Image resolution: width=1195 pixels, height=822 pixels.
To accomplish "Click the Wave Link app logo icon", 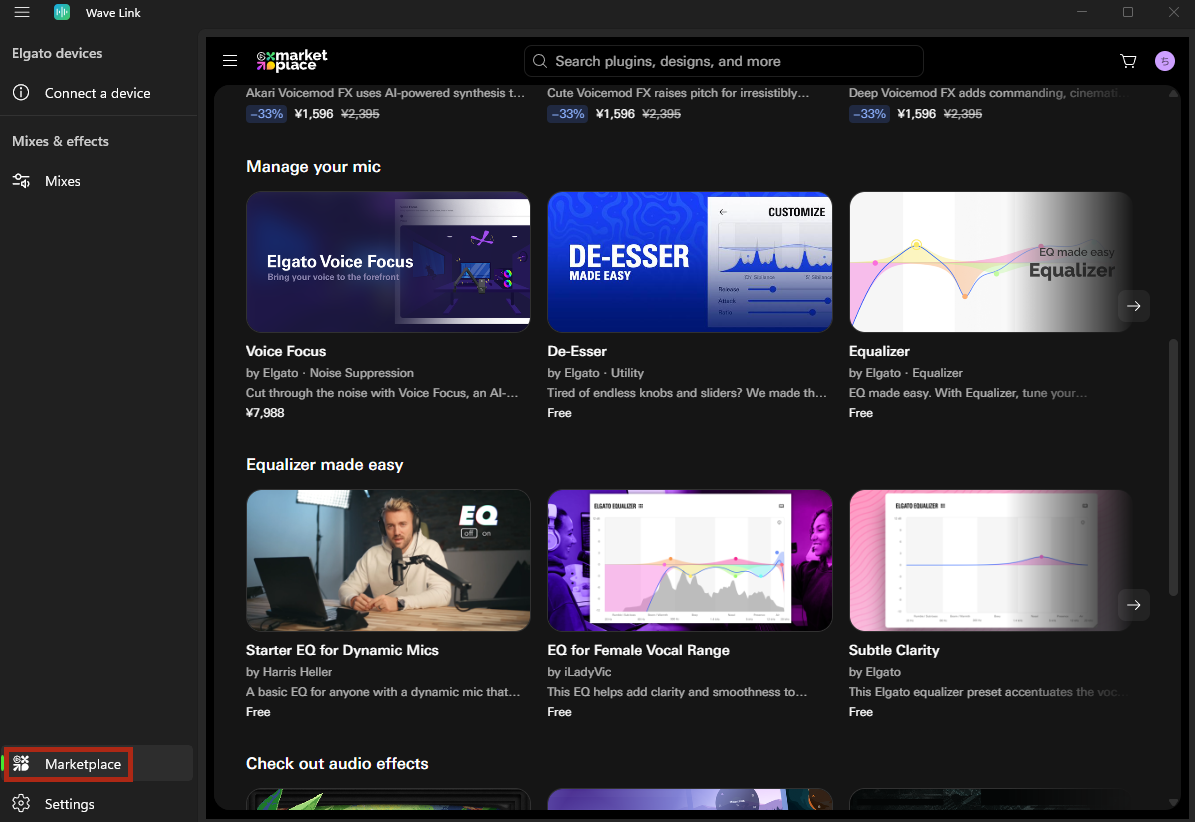I will [x=62, y=12].
